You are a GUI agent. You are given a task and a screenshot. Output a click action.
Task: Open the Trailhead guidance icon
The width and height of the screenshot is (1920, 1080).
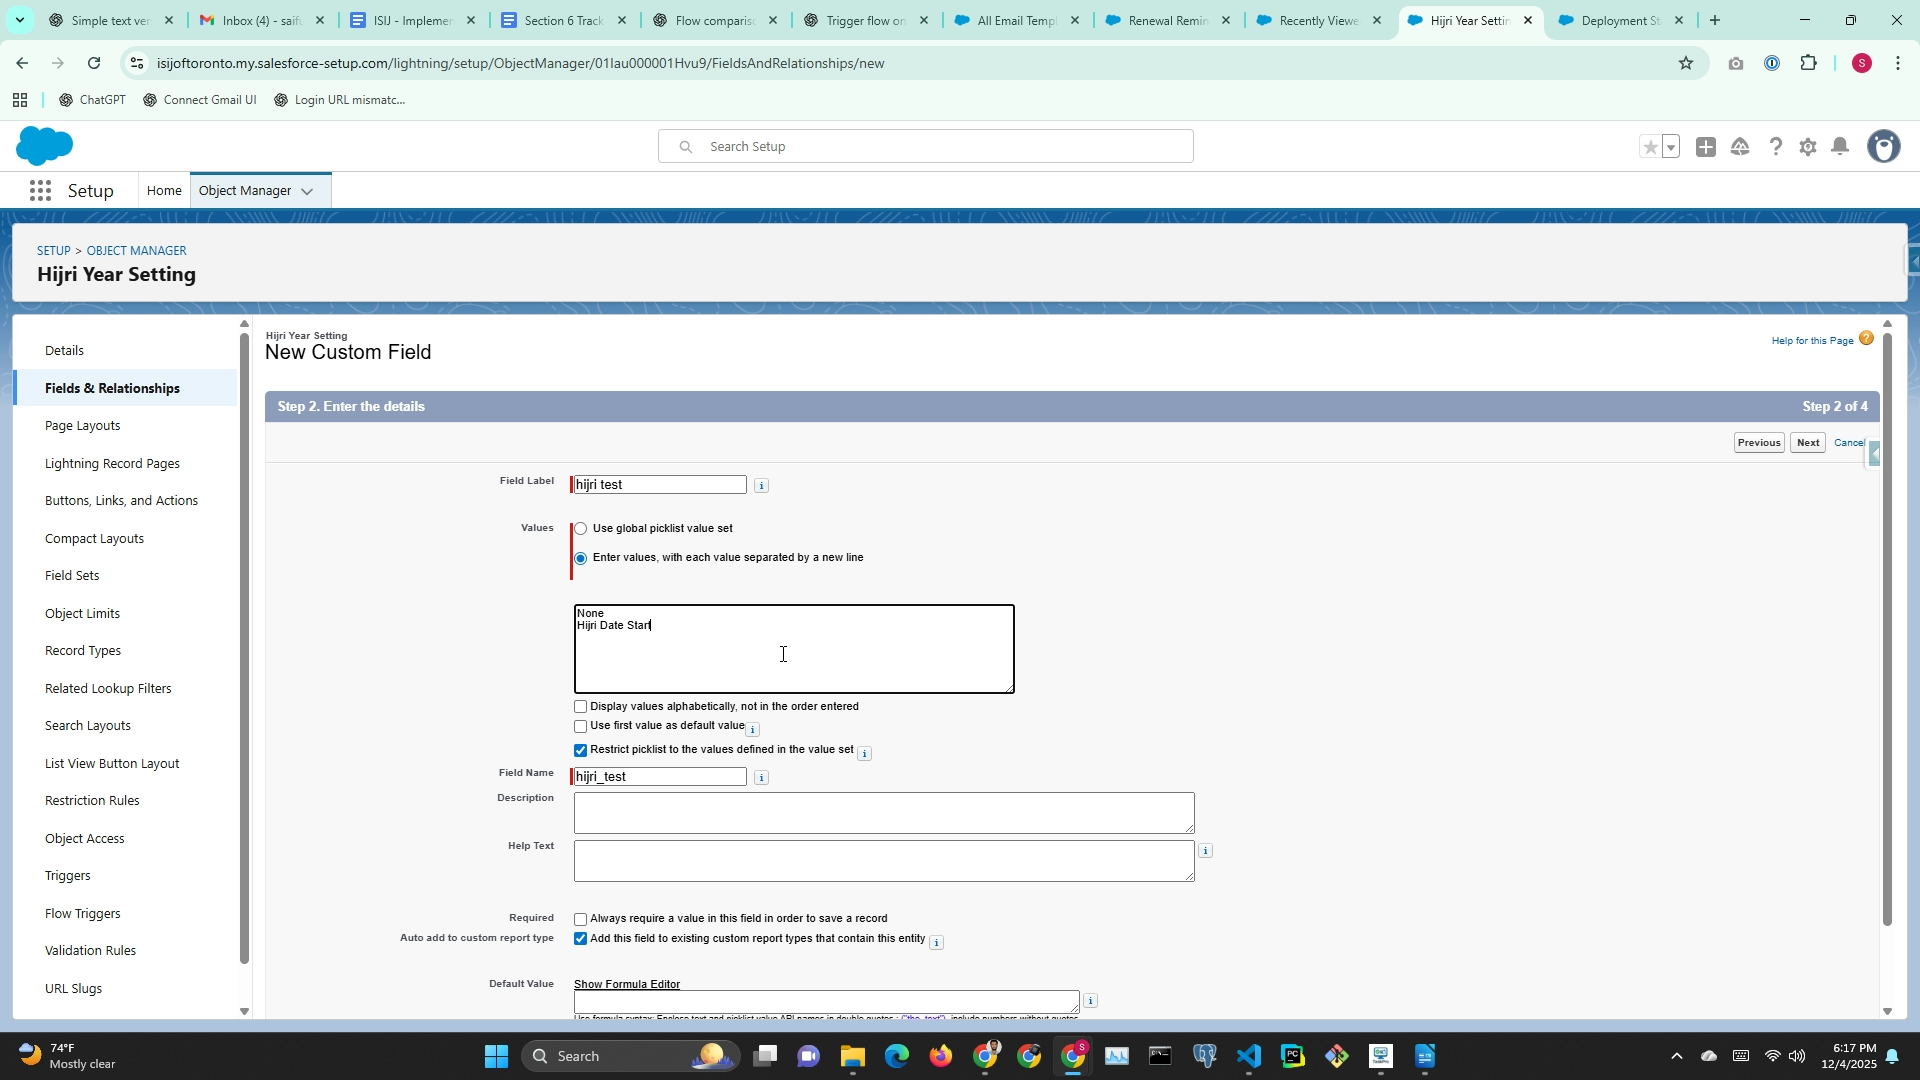(x=1740, y=147)
